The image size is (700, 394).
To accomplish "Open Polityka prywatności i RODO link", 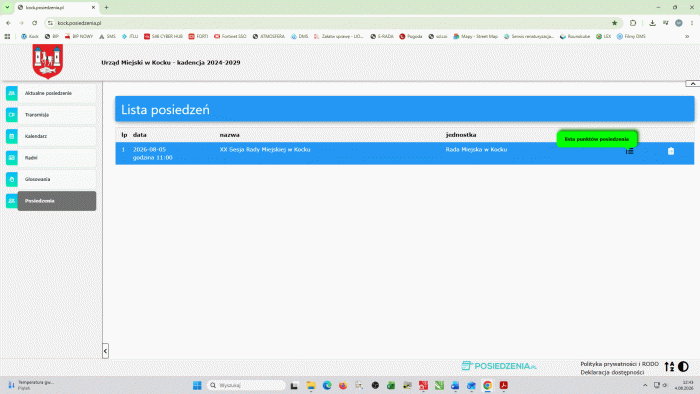I will click(619, 364).
